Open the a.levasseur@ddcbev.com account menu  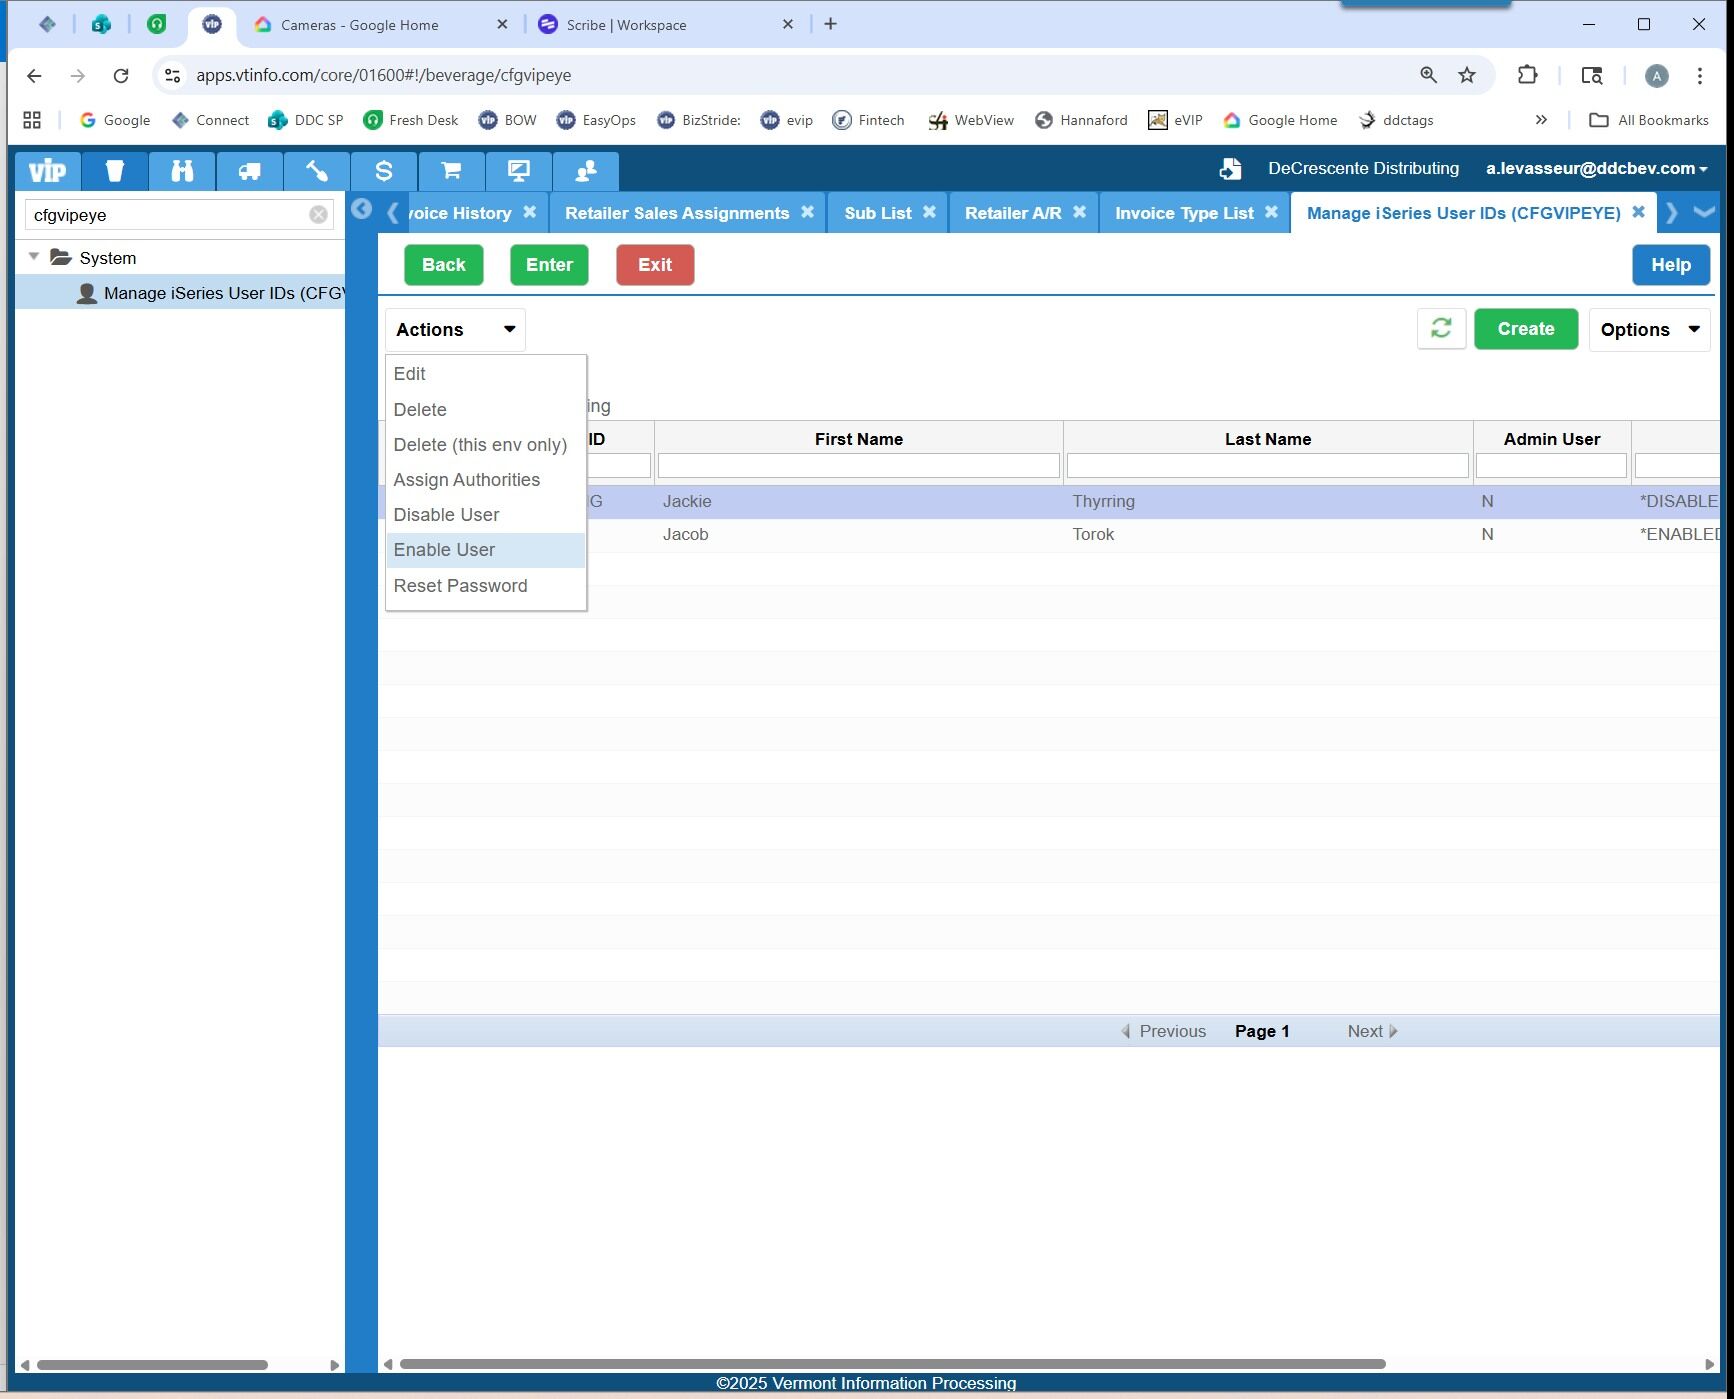tap(1596, 169)
